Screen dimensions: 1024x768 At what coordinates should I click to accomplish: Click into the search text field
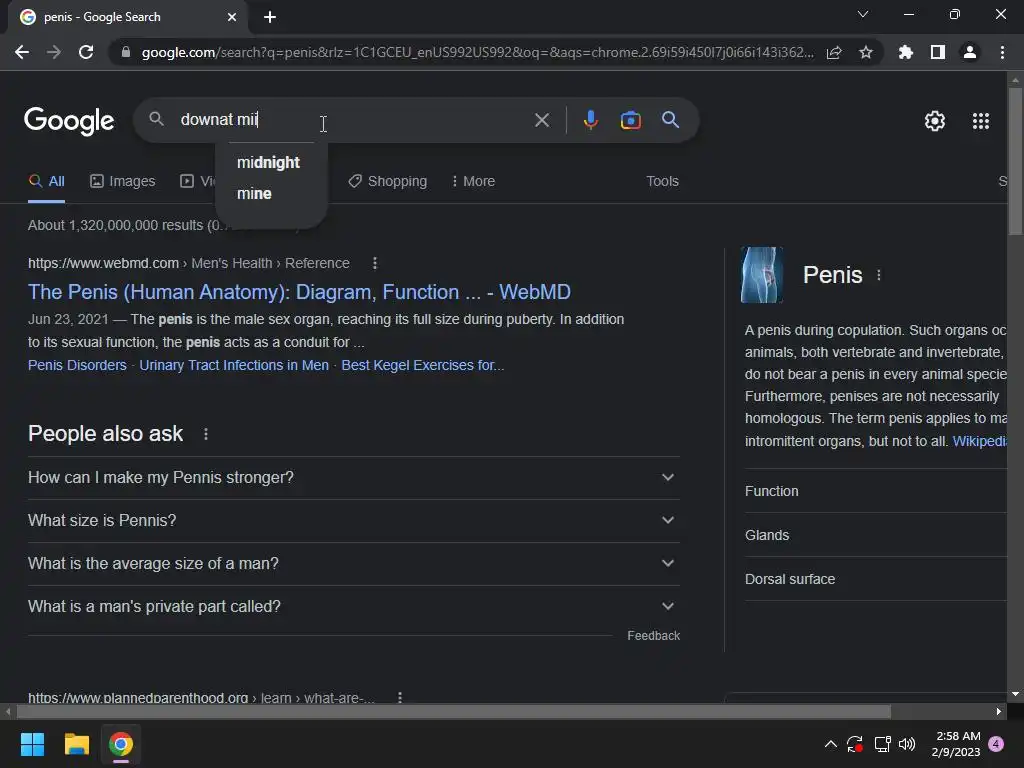353,120
